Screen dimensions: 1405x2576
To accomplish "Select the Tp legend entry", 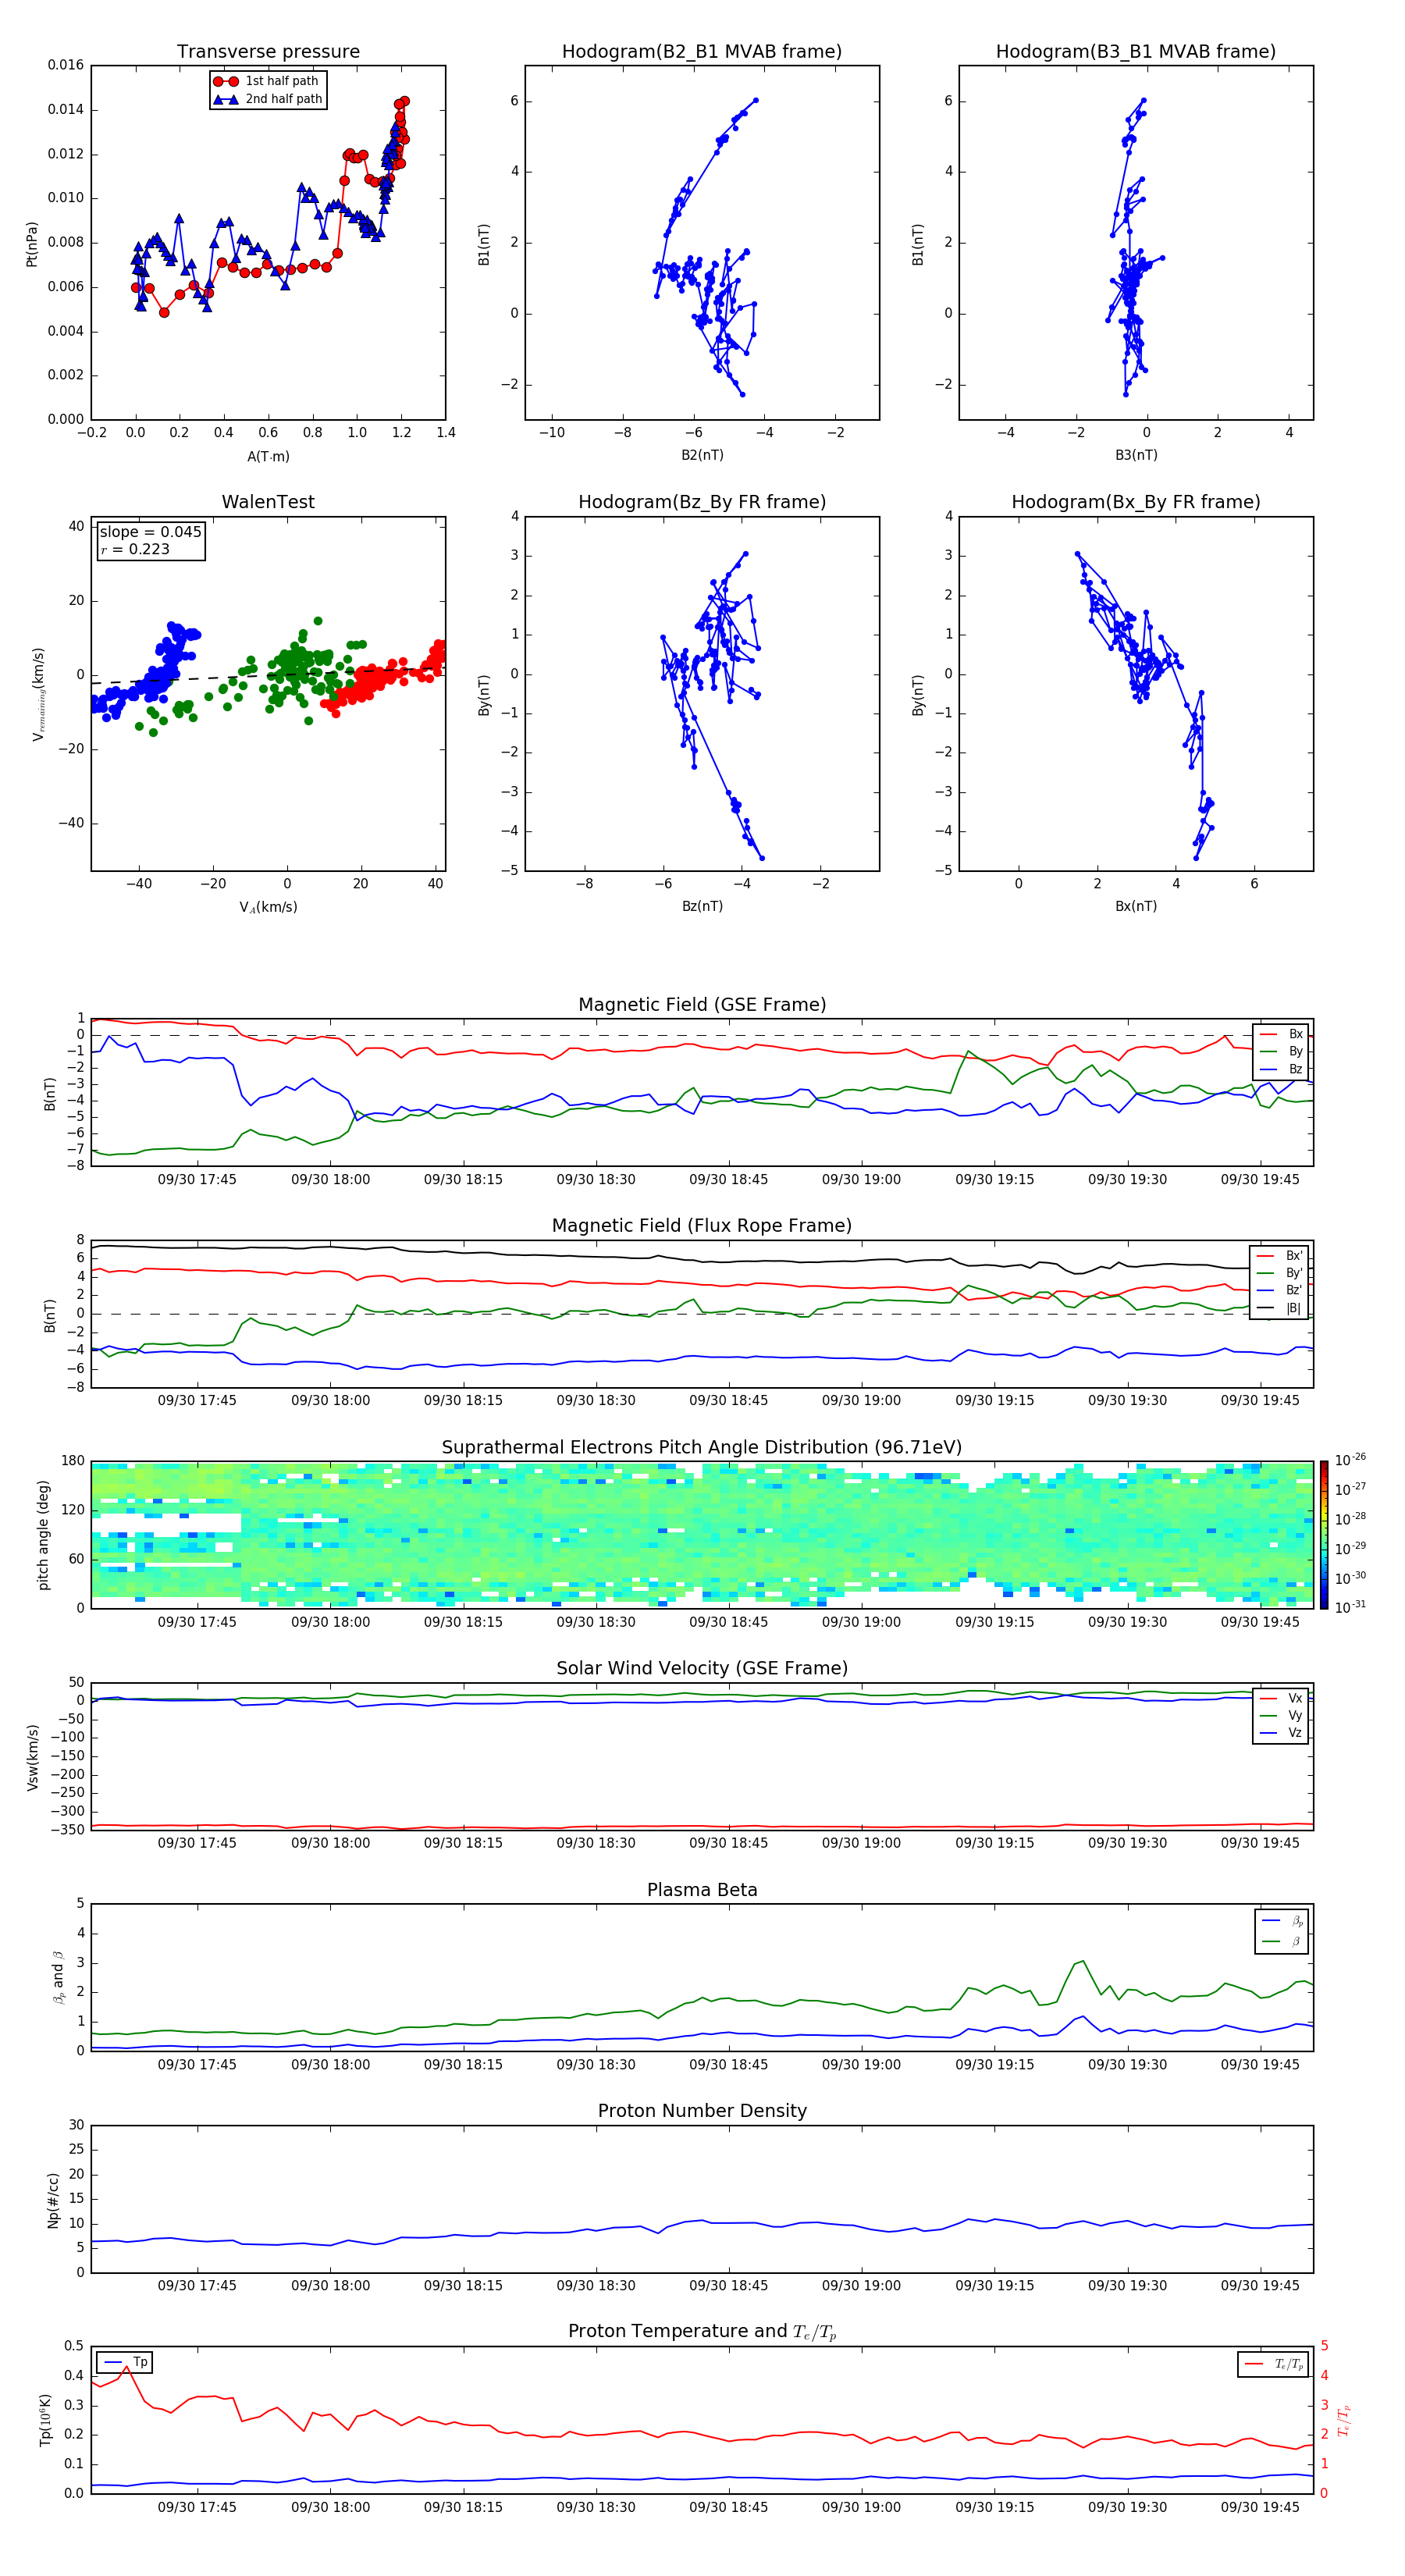I will point(126,2362).
